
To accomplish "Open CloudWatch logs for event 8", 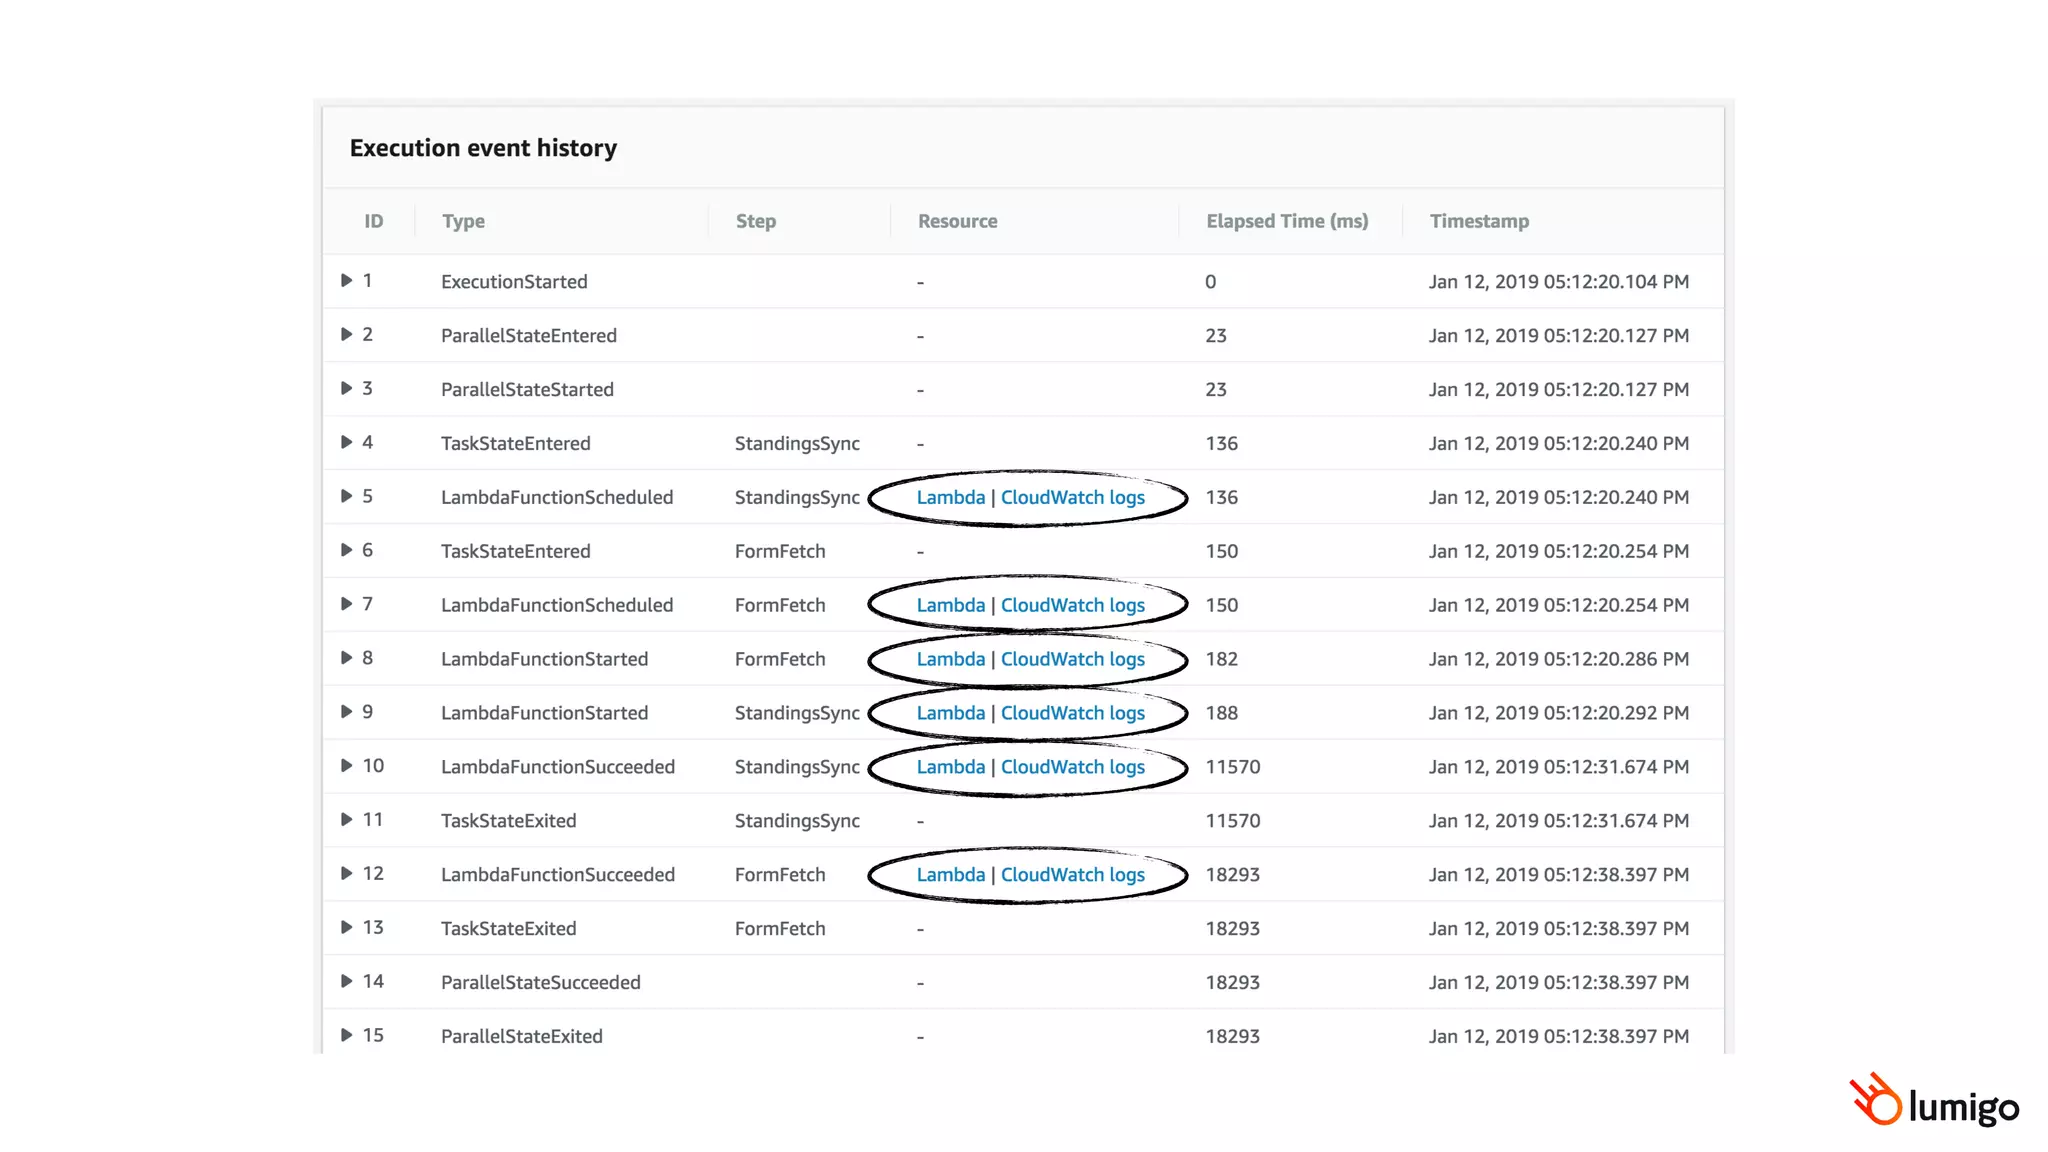I will [1072, 659].
